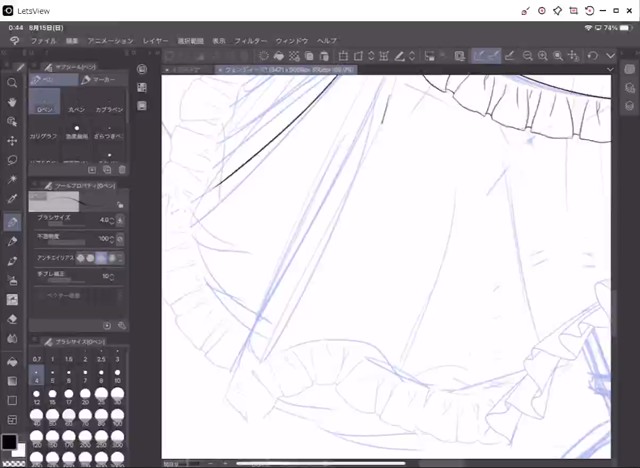Select the Operation object tool
The image size is (640, 468).
click(12, 121)
